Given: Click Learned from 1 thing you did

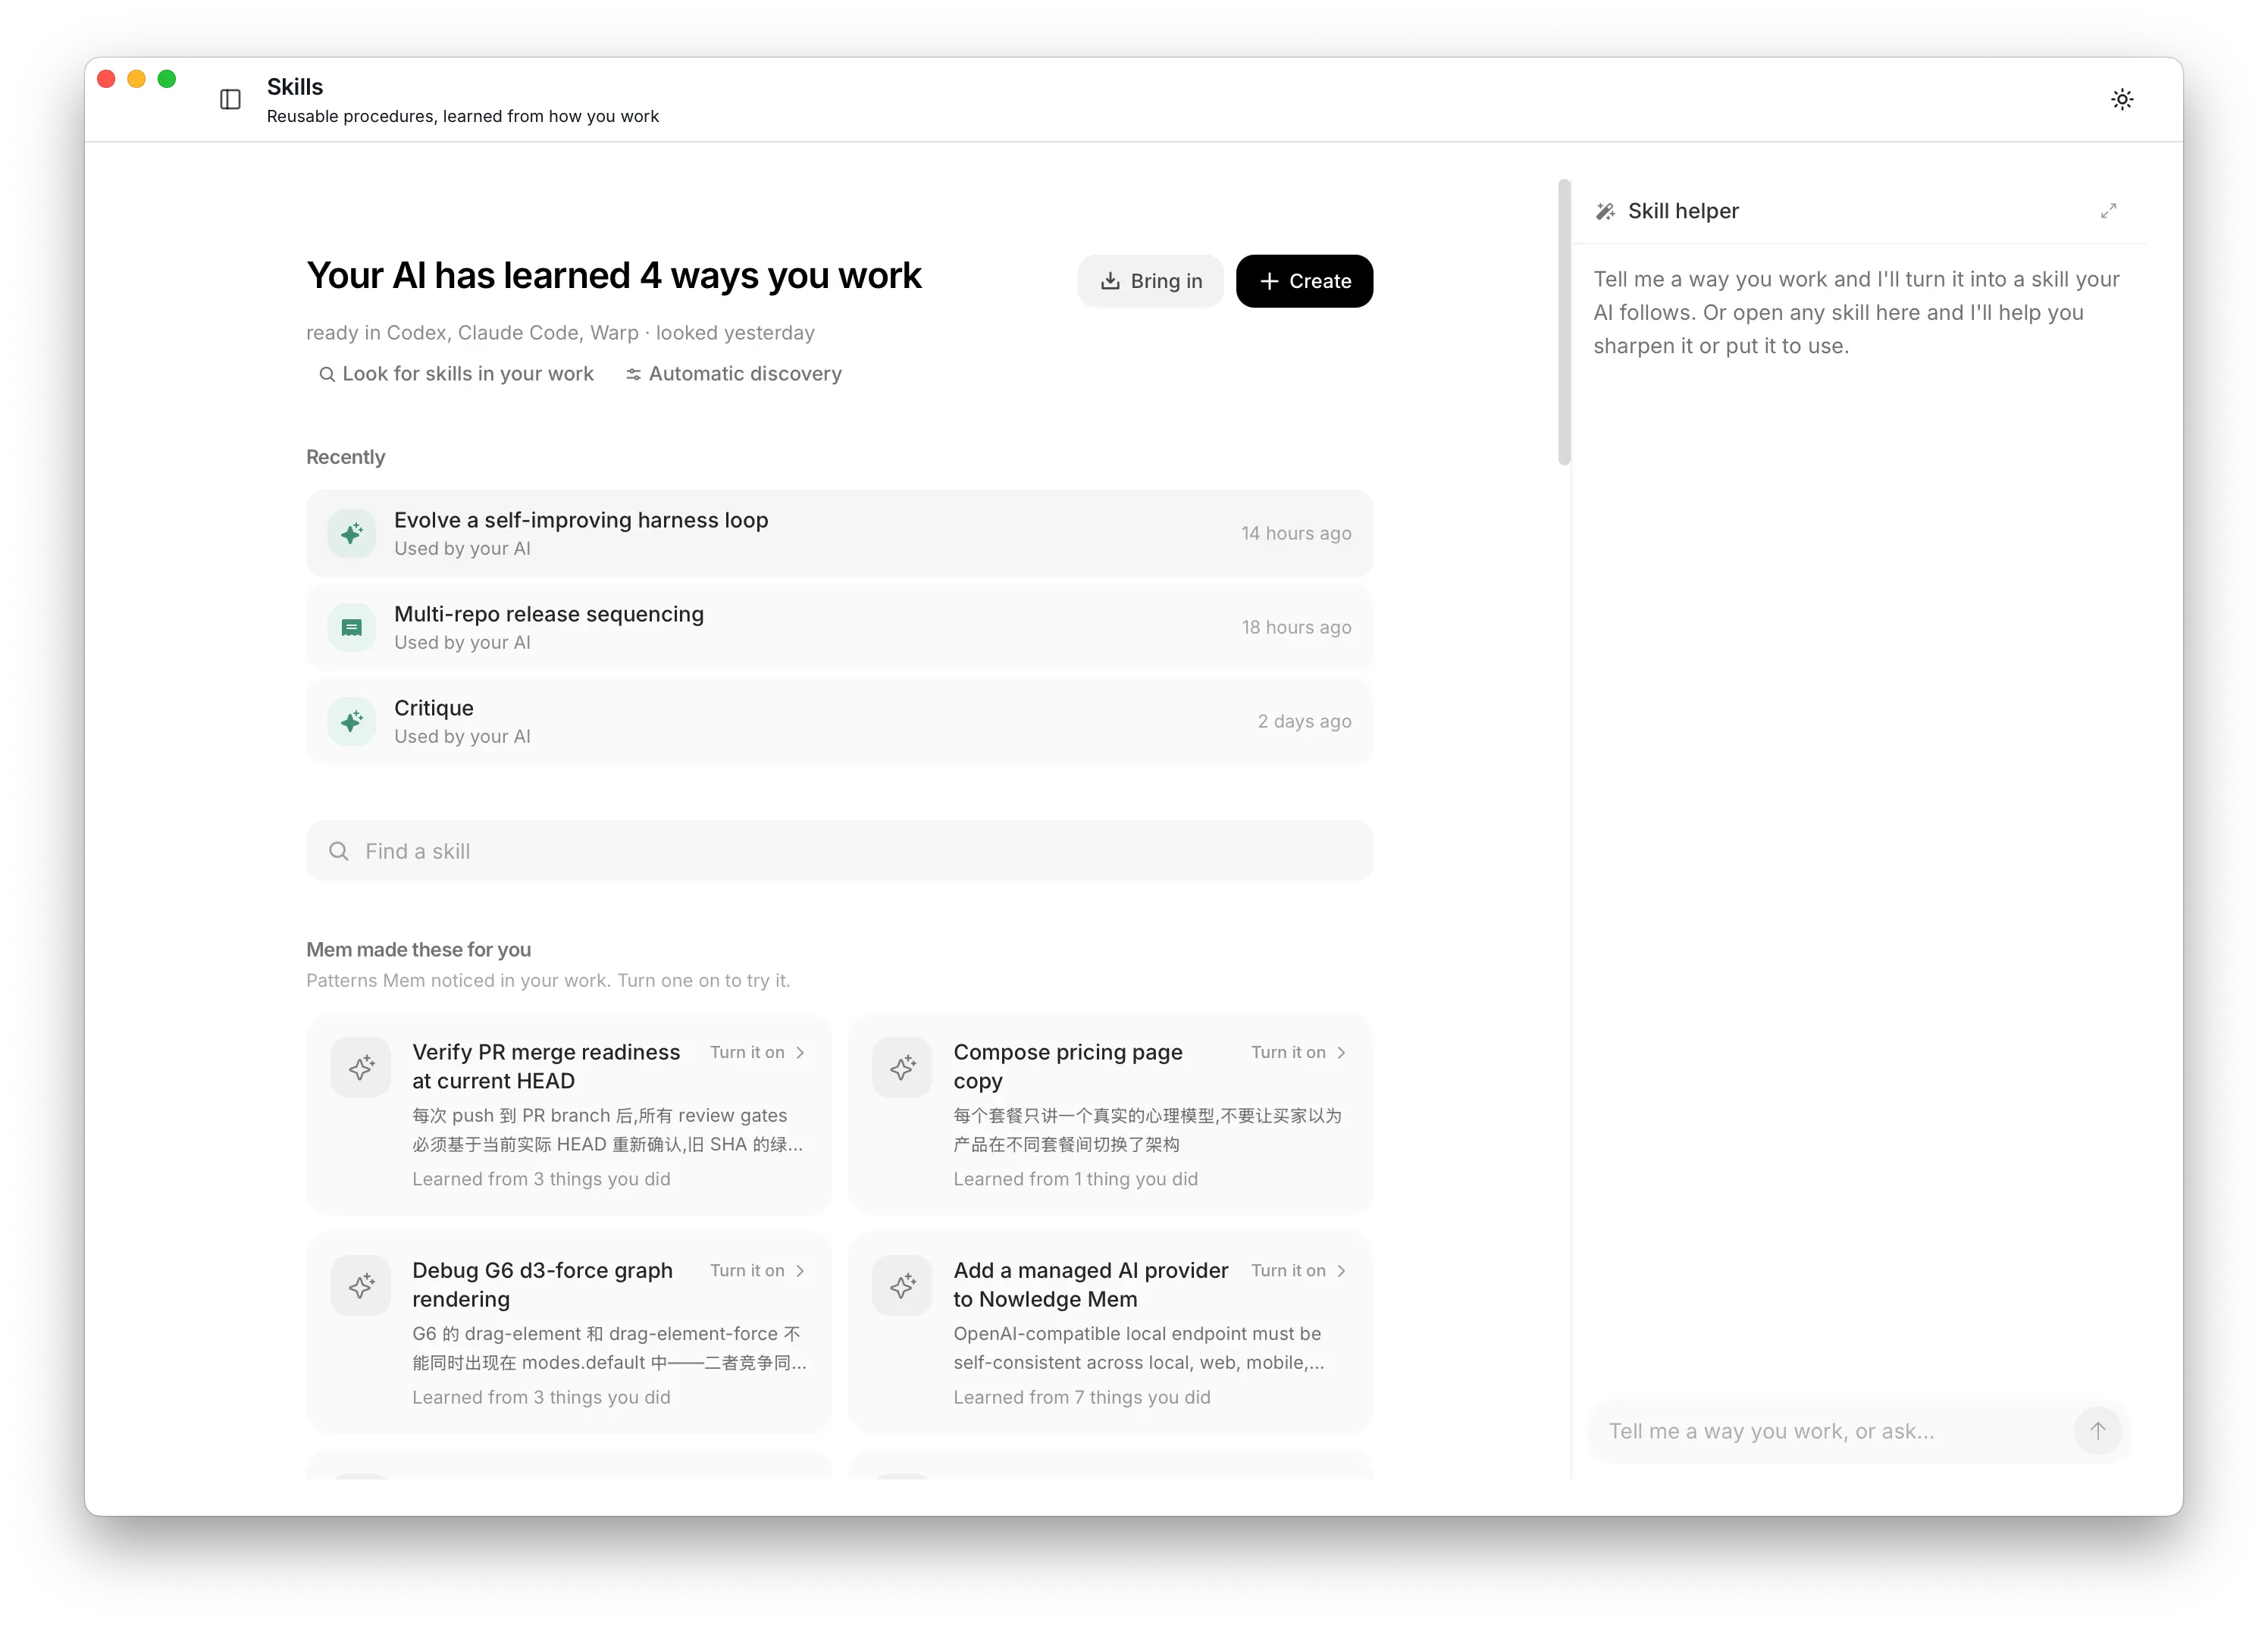Looking at the screenshot, I should coord(1075,1179).
